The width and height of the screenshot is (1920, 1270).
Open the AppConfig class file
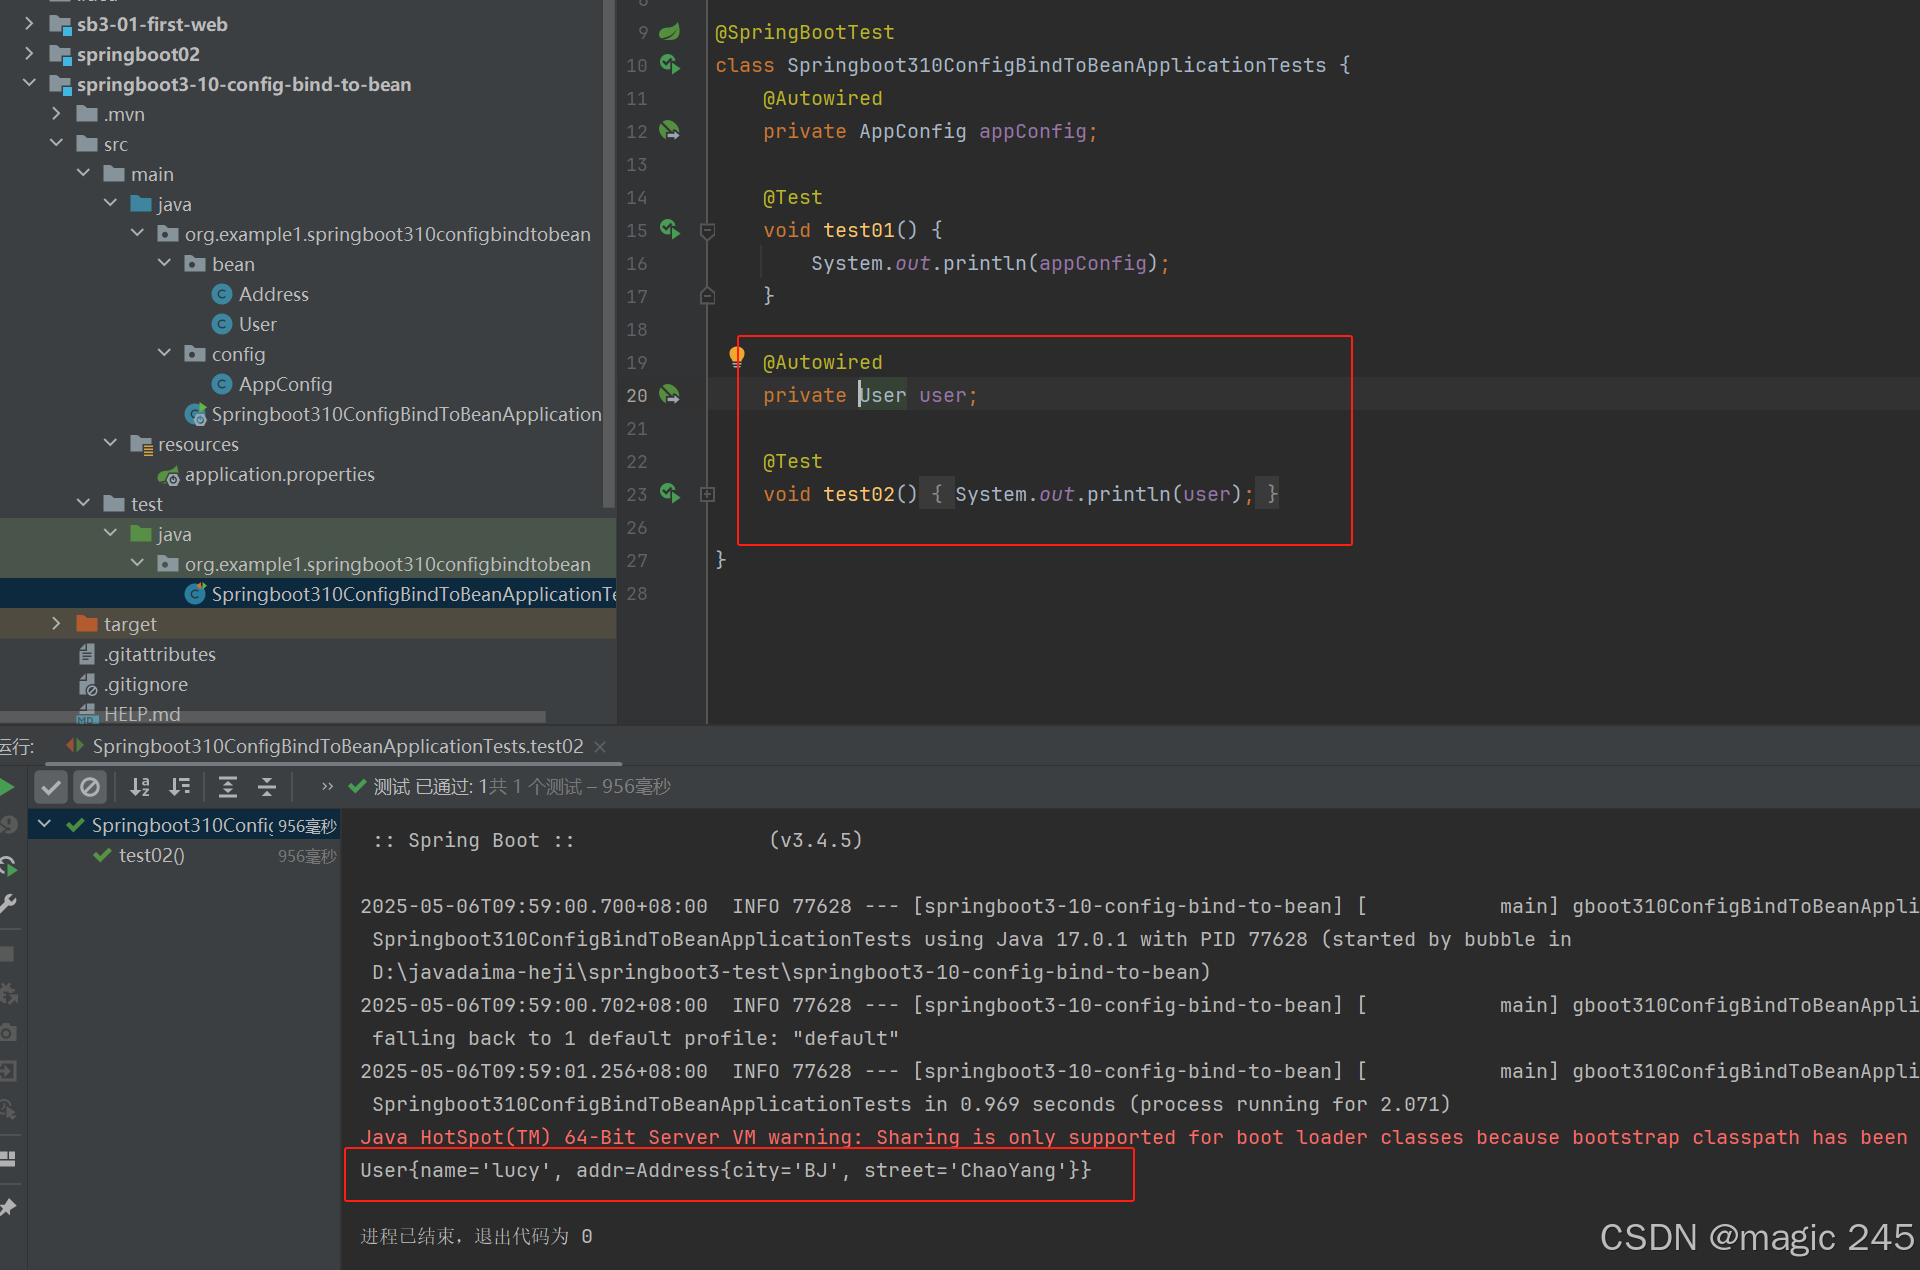[285, 384]
